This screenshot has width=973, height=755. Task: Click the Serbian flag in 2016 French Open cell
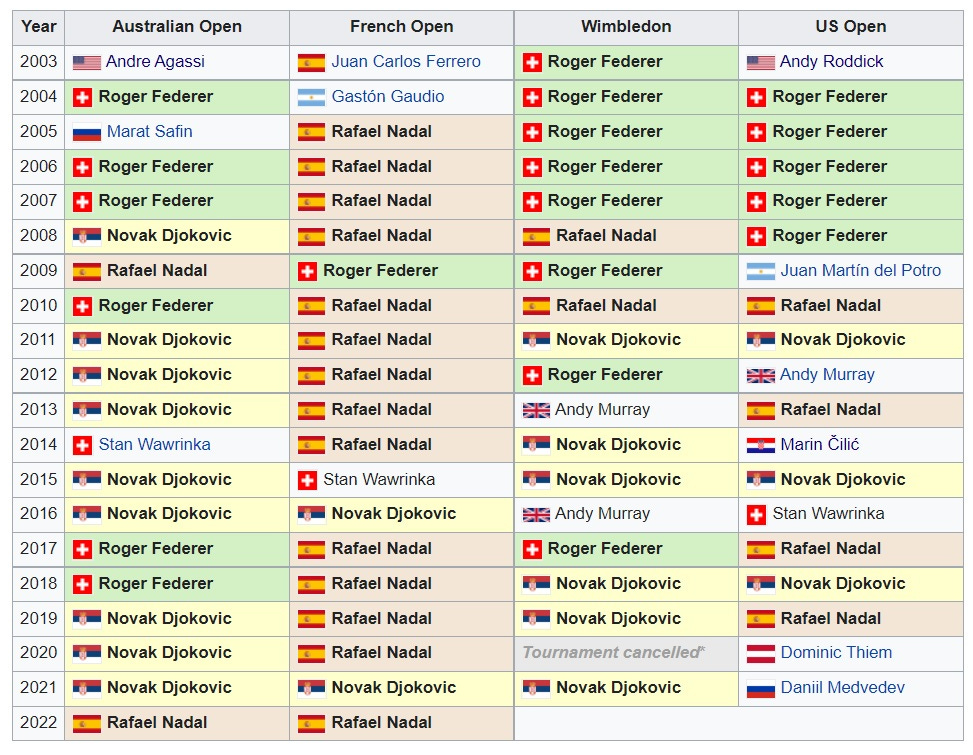[312, 514]
